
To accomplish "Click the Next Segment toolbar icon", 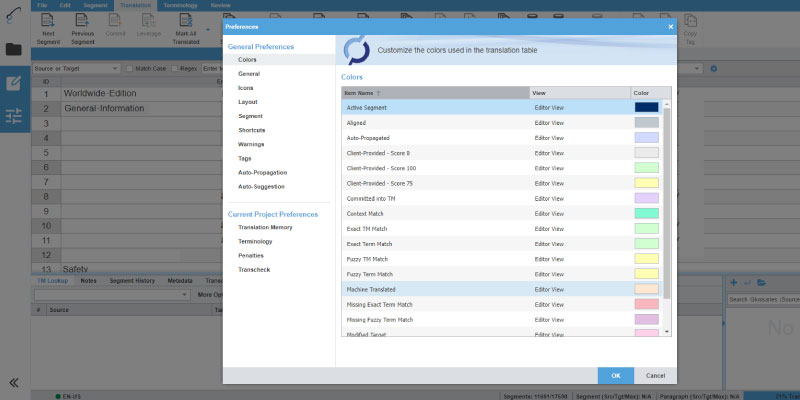I will pyautogui.click(x=48, y=20).
